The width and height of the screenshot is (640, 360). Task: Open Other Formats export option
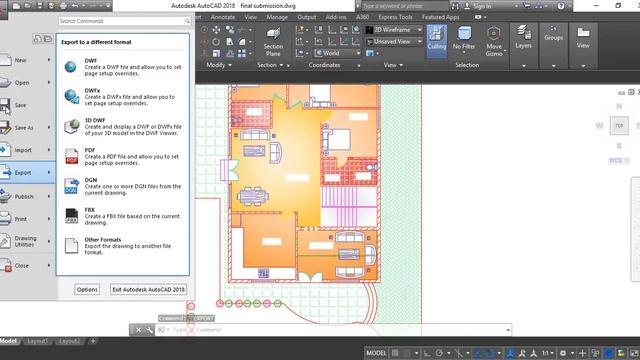pyautogui.click(x=122, y=246)
